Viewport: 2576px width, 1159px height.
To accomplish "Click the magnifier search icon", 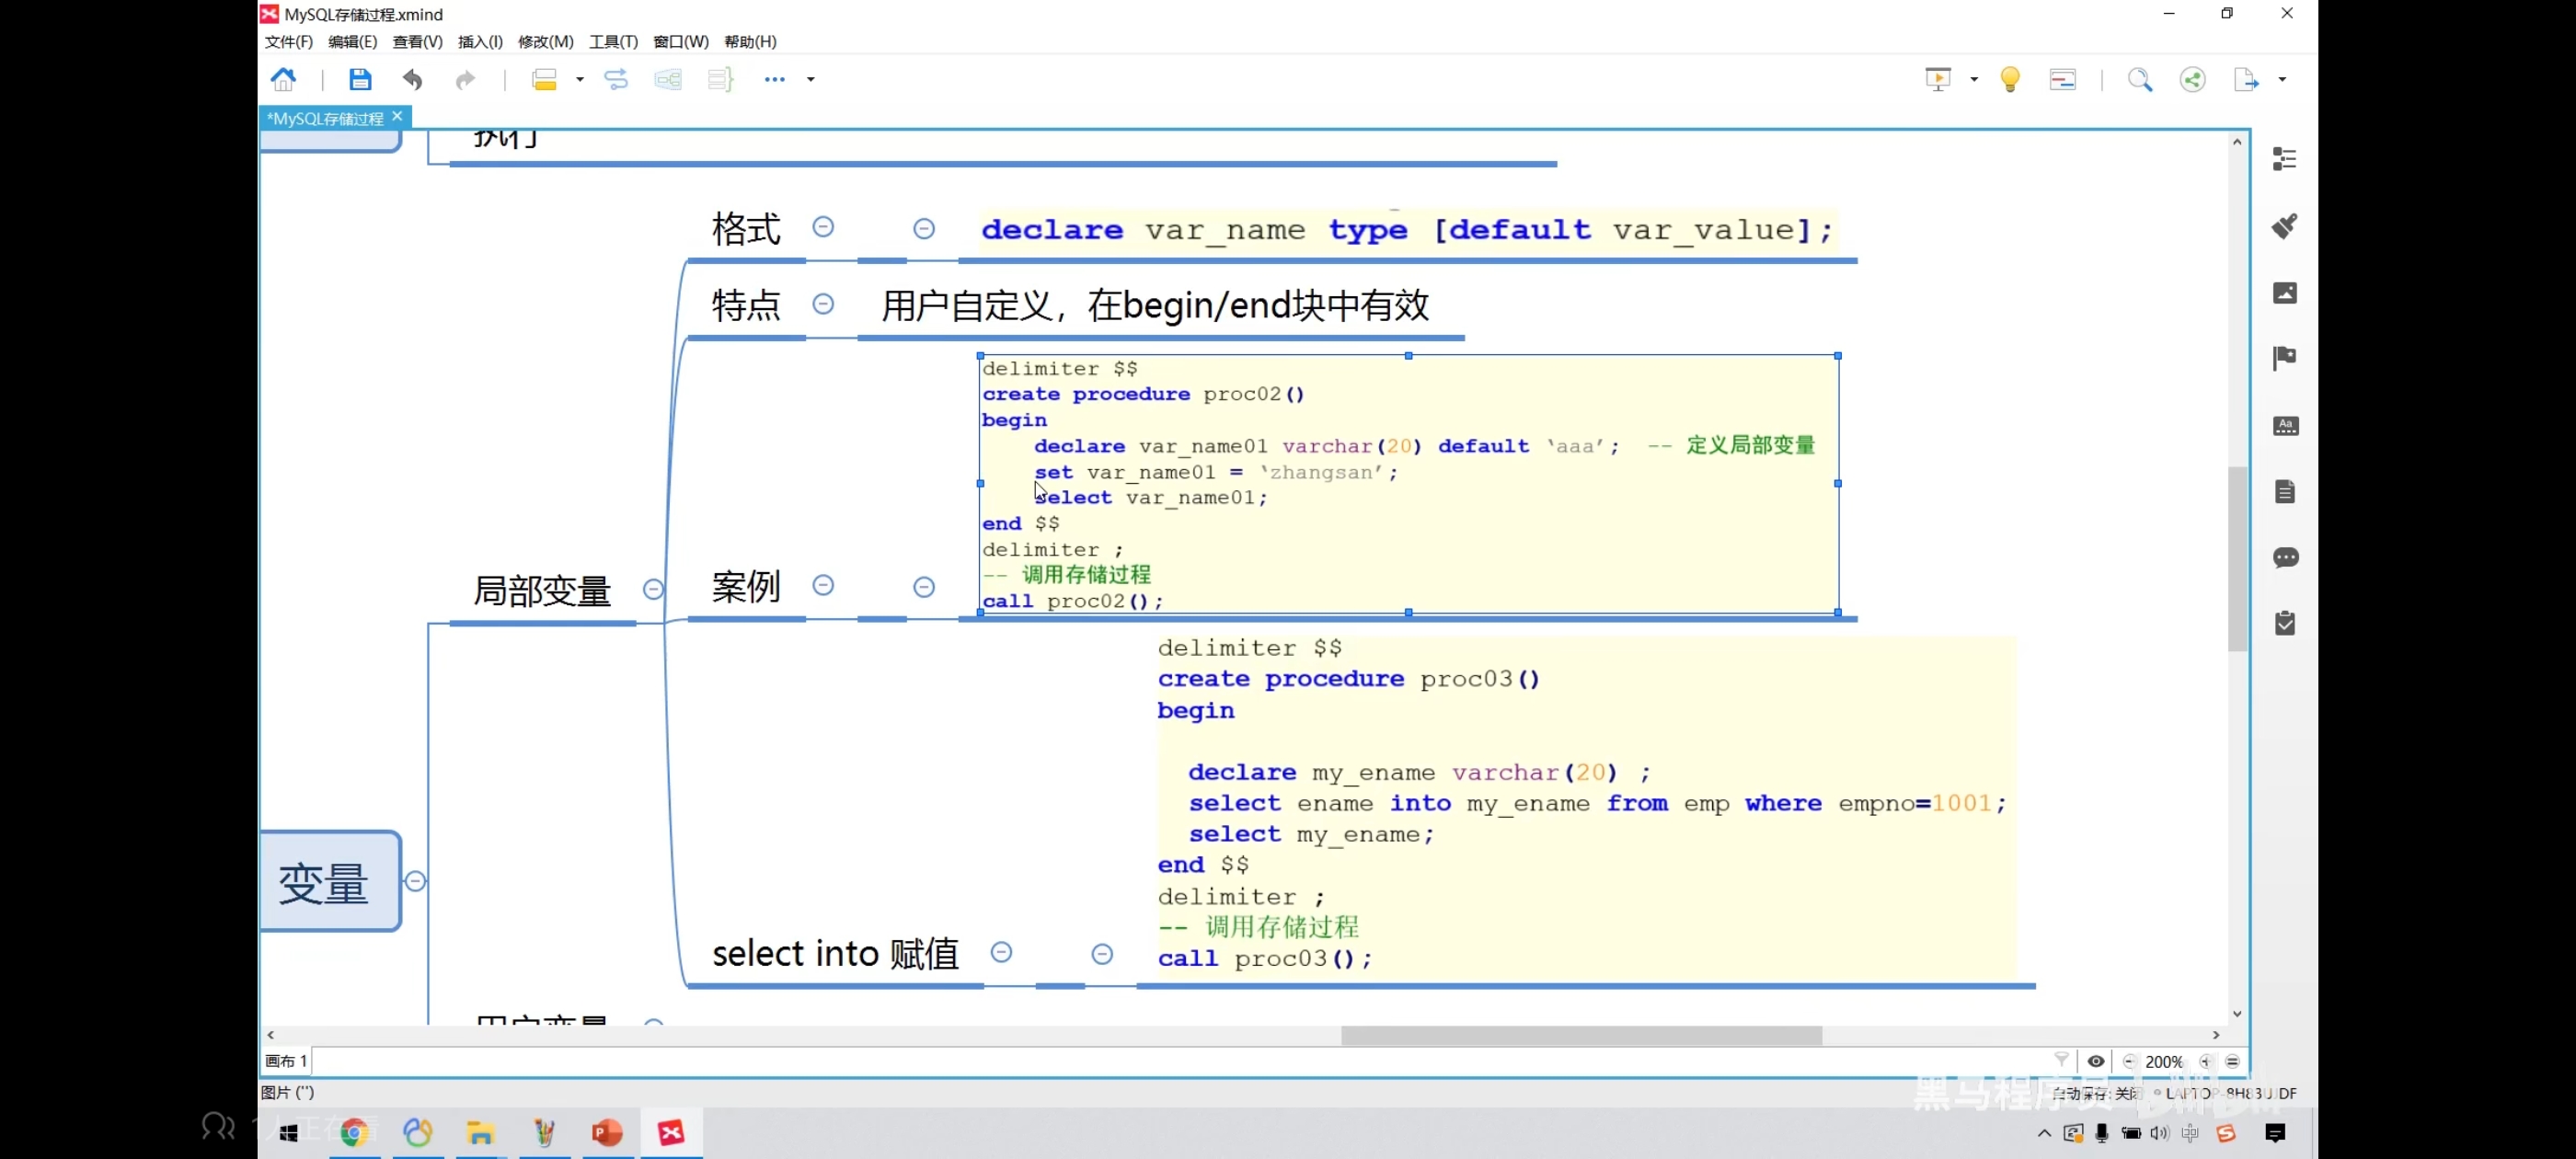I will click(2139, 79).
